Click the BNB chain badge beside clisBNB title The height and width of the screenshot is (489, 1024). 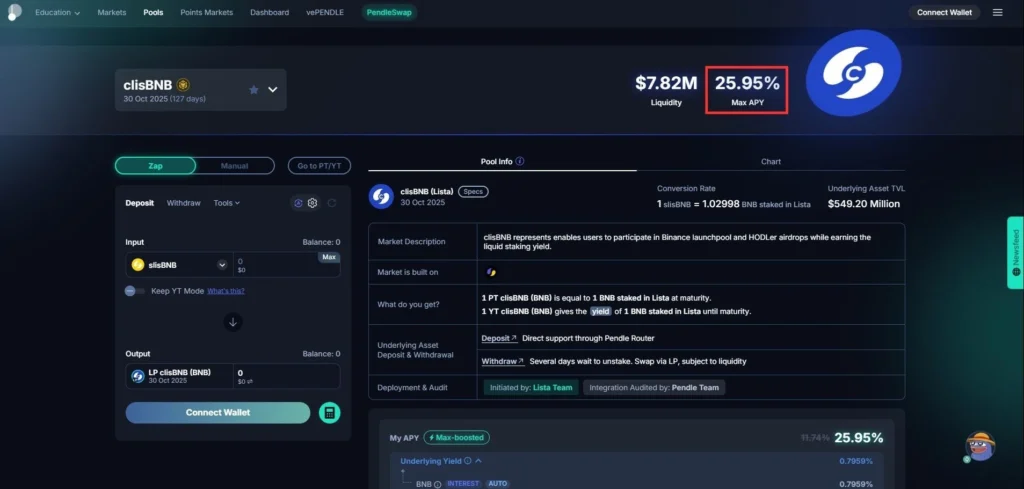click(x=184, y=85)
